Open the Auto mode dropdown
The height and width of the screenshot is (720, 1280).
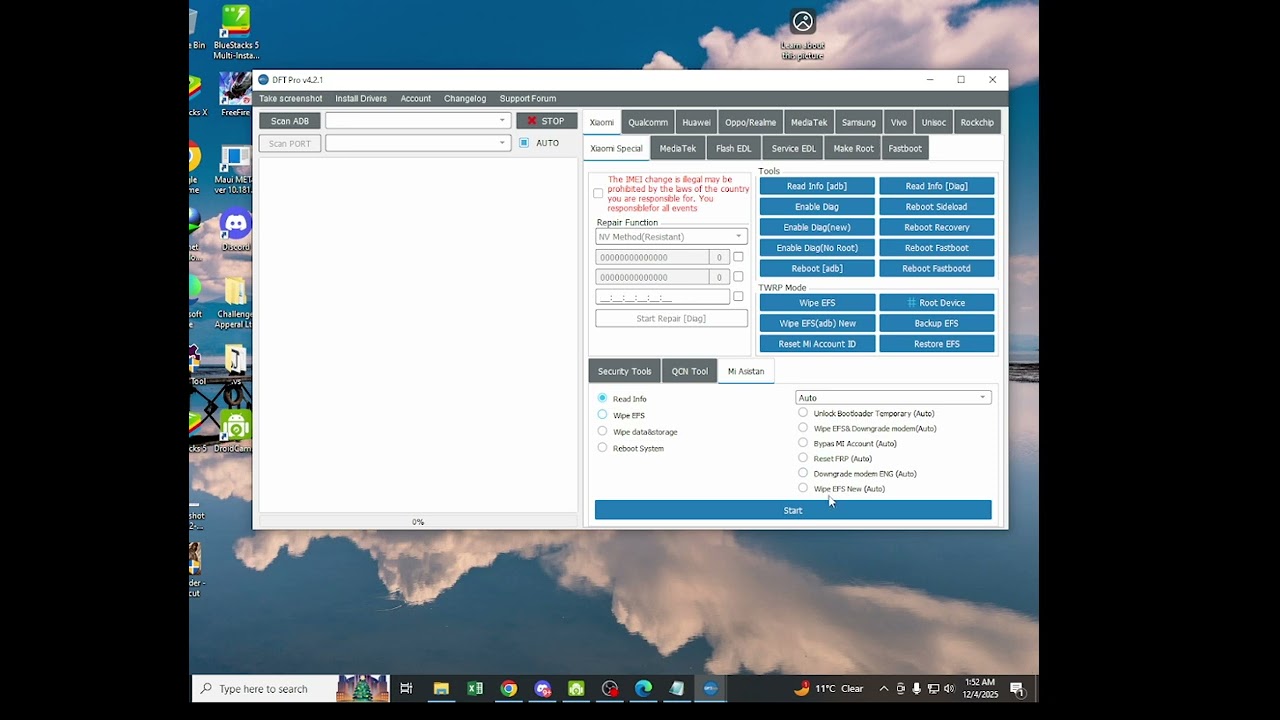[x=893, y=398]
